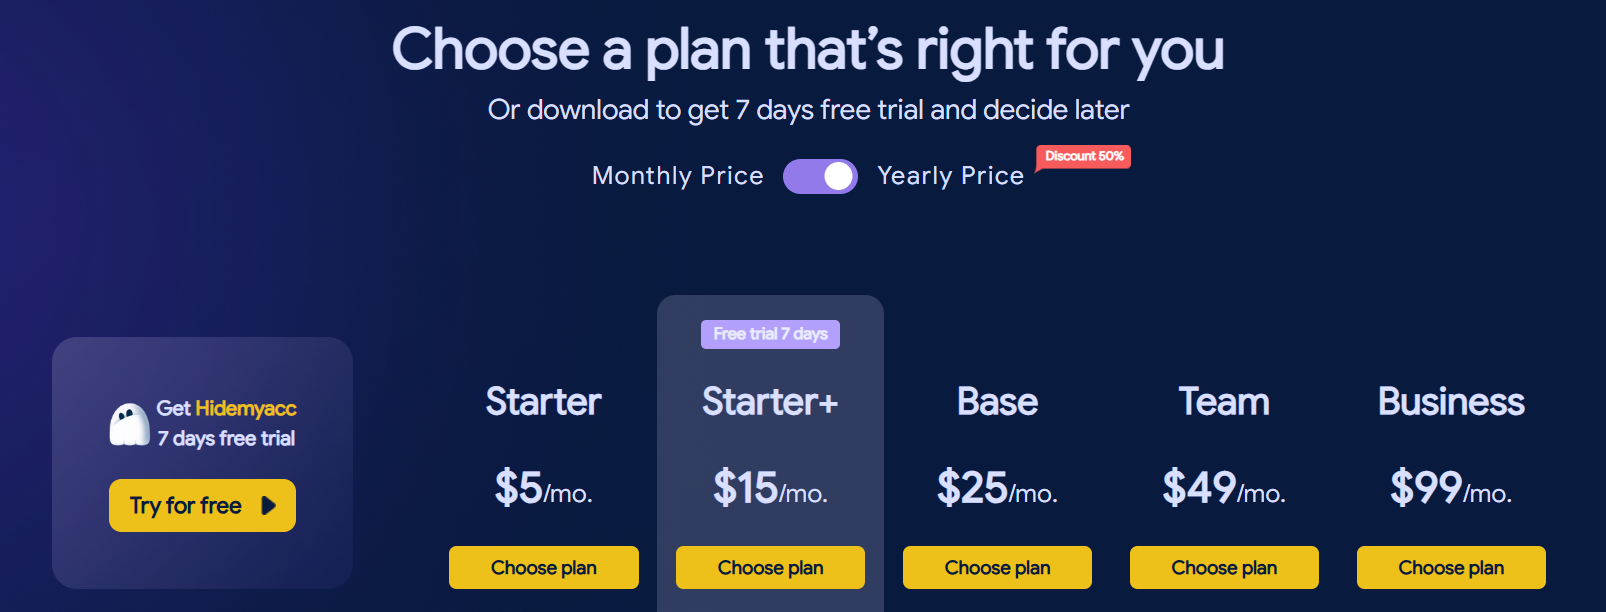This screenshot has width=1606, height=612.
Task: Choose the Base plan
Action: (x=997, y=568)
